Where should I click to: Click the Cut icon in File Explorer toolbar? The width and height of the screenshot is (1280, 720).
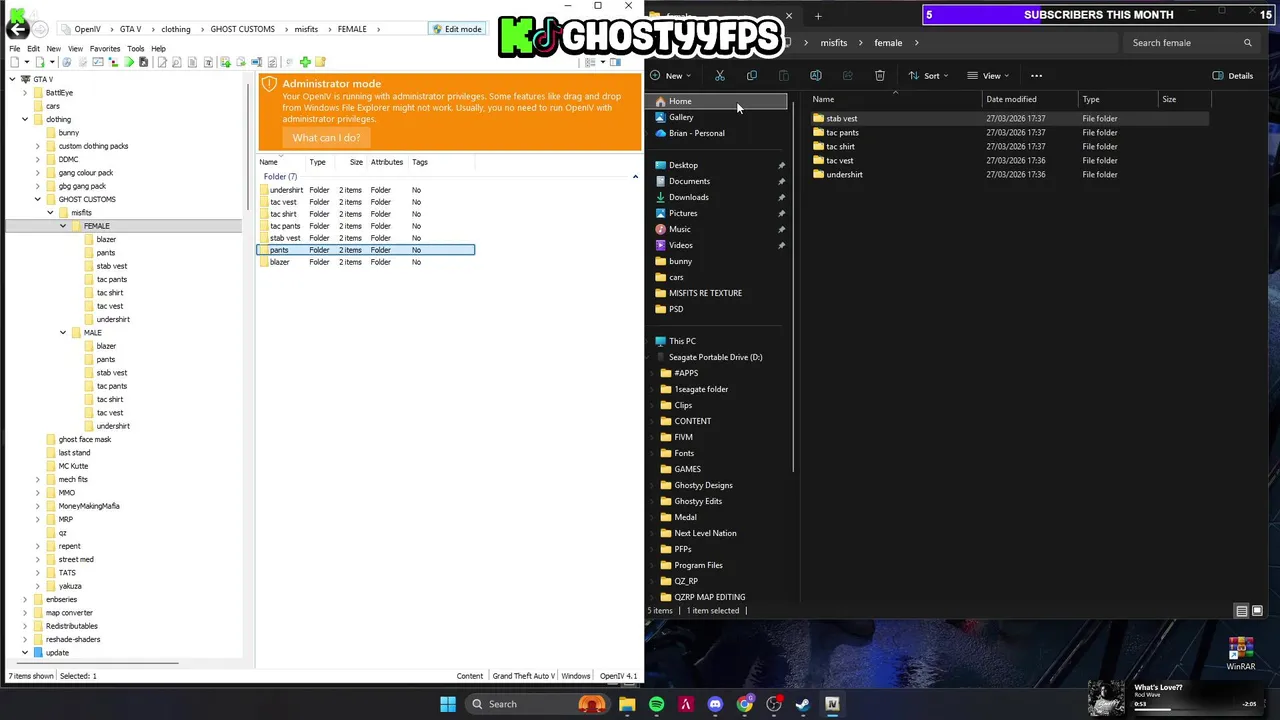[720, 75]
